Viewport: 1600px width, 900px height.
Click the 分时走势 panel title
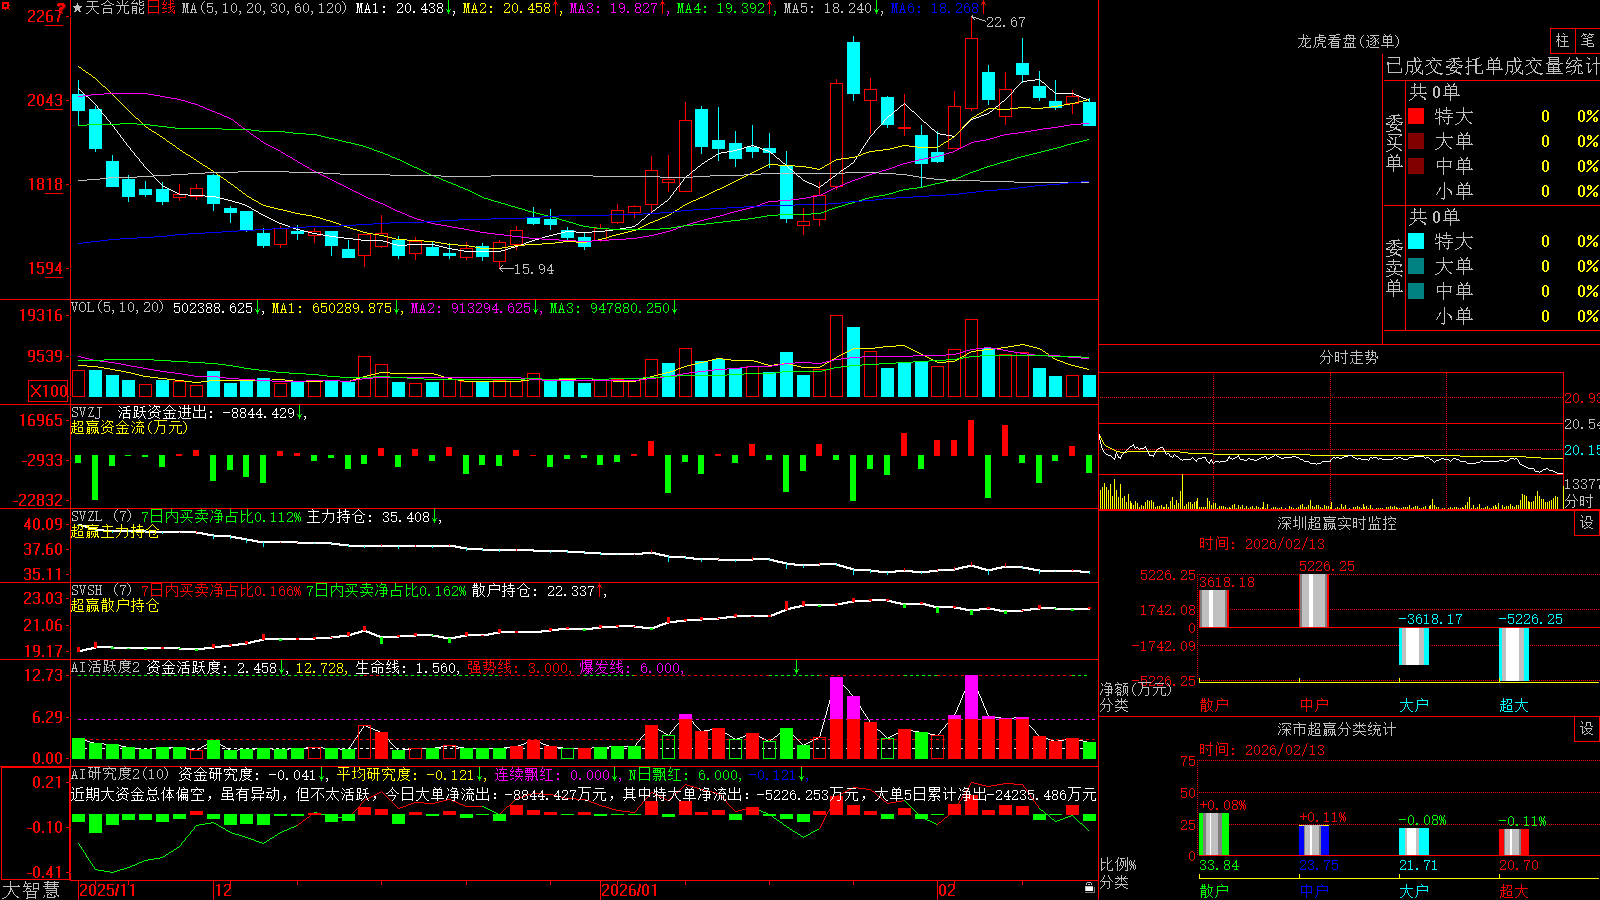click(x=1348, y=357)
